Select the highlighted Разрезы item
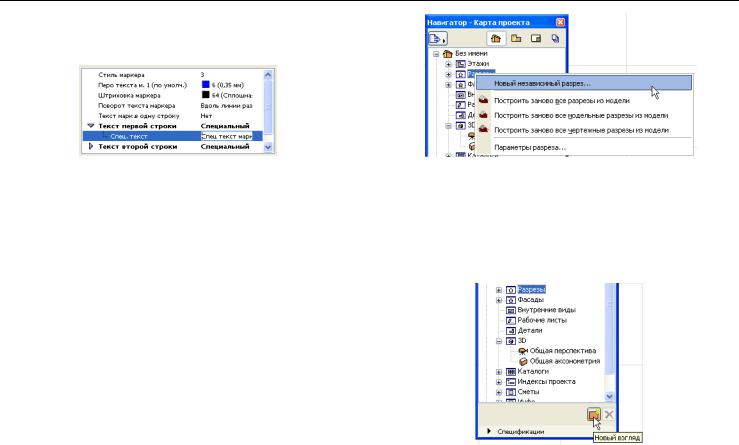 tap(532, 289)
